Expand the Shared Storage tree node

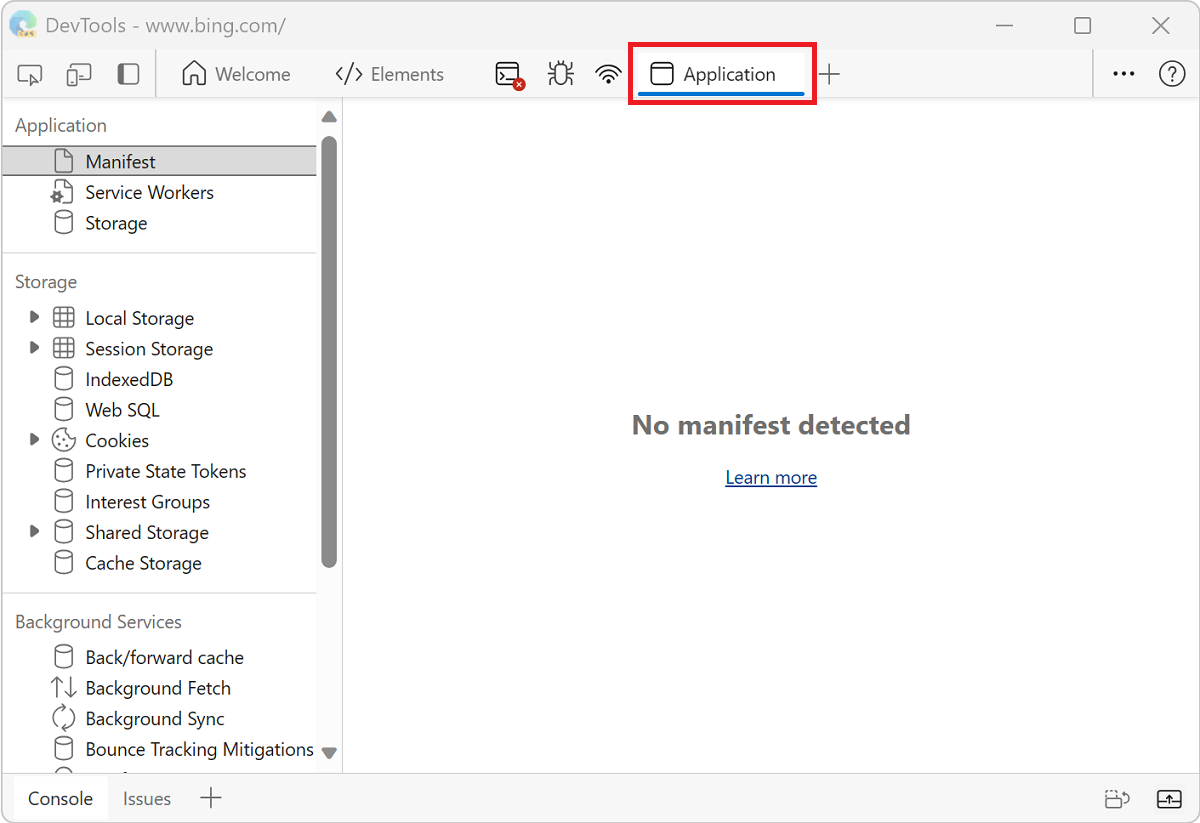[34, 532]
